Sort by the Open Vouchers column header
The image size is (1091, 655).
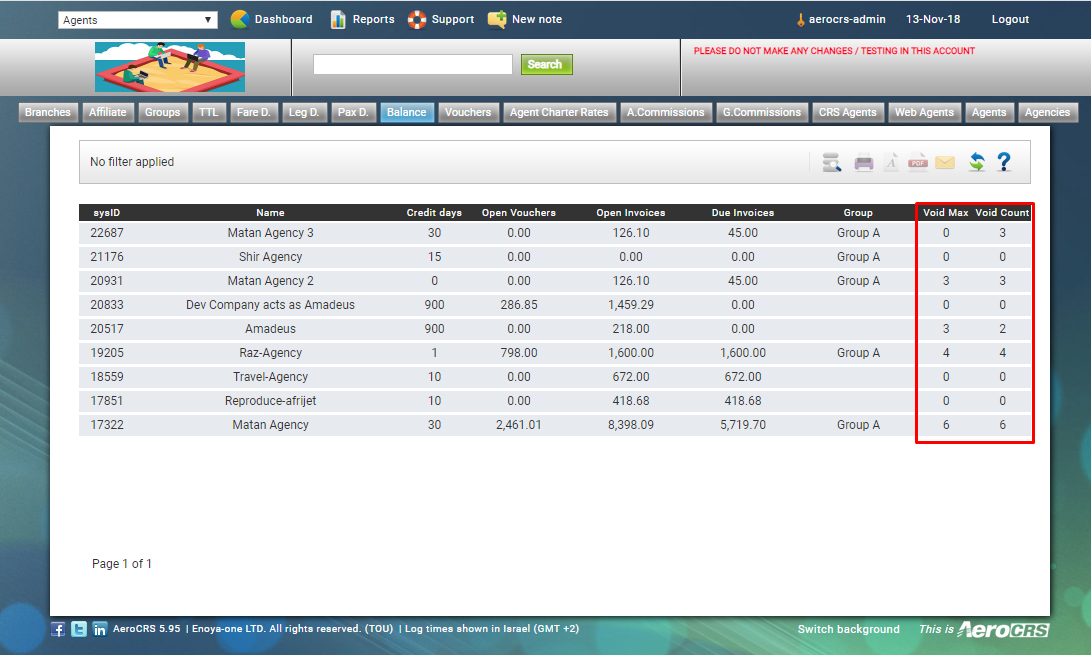tap(519, 213)
